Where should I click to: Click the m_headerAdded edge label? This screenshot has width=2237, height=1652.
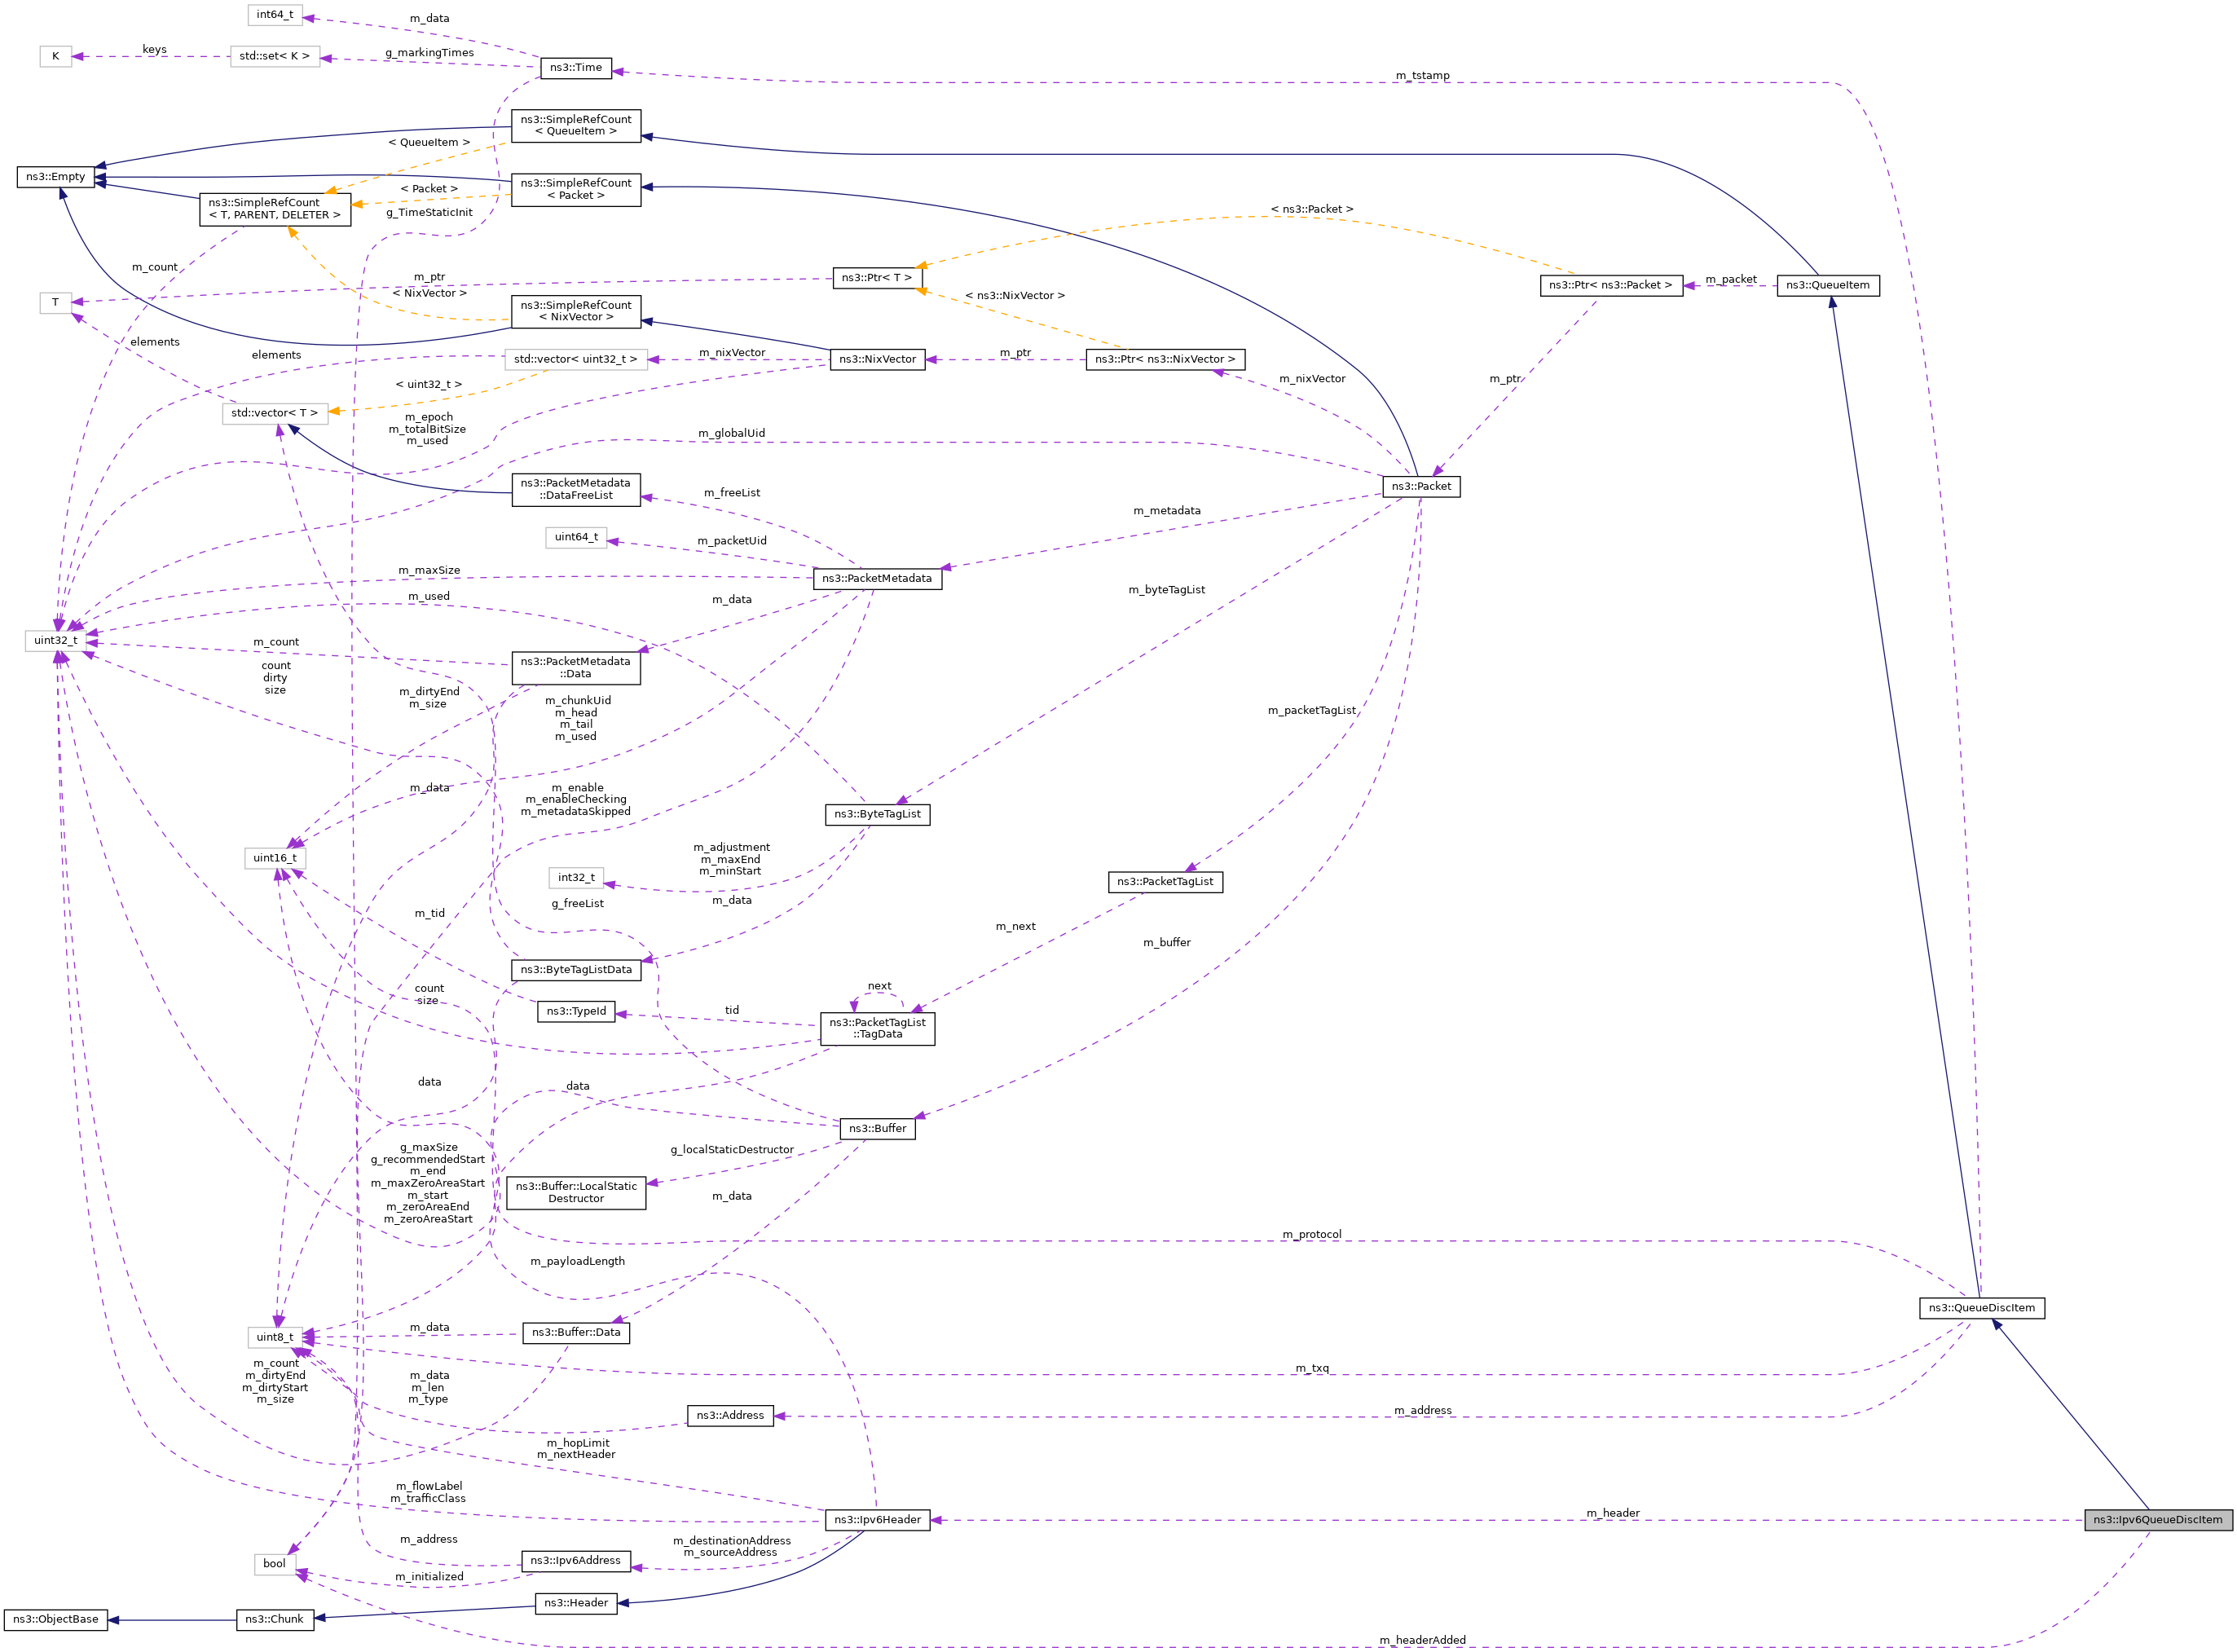point(1421,1640)
